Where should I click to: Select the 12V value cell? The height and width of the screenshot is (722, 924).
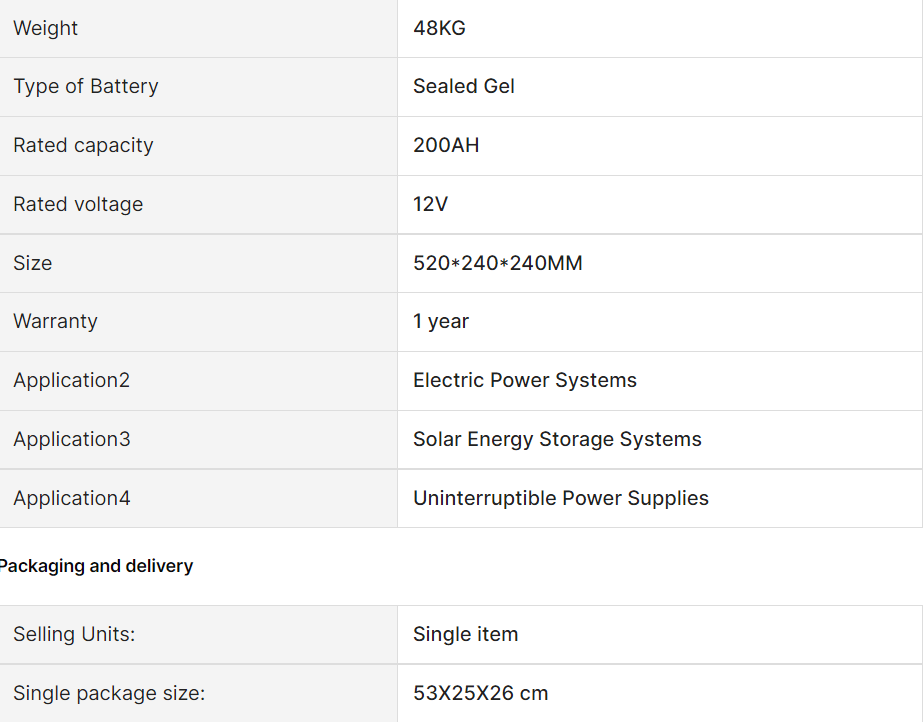click(x=430, y=204)
